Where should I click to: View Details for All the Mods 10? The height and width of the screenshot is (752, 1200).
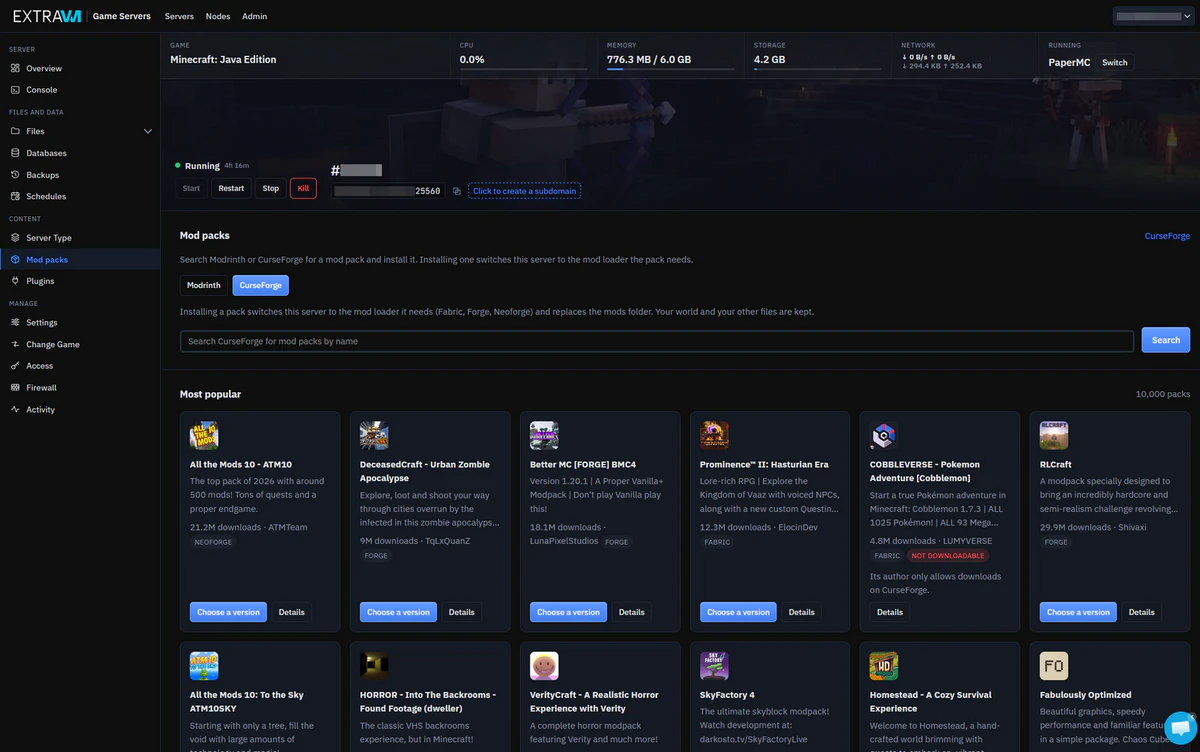pyautogui.click(x=292, y=612)
